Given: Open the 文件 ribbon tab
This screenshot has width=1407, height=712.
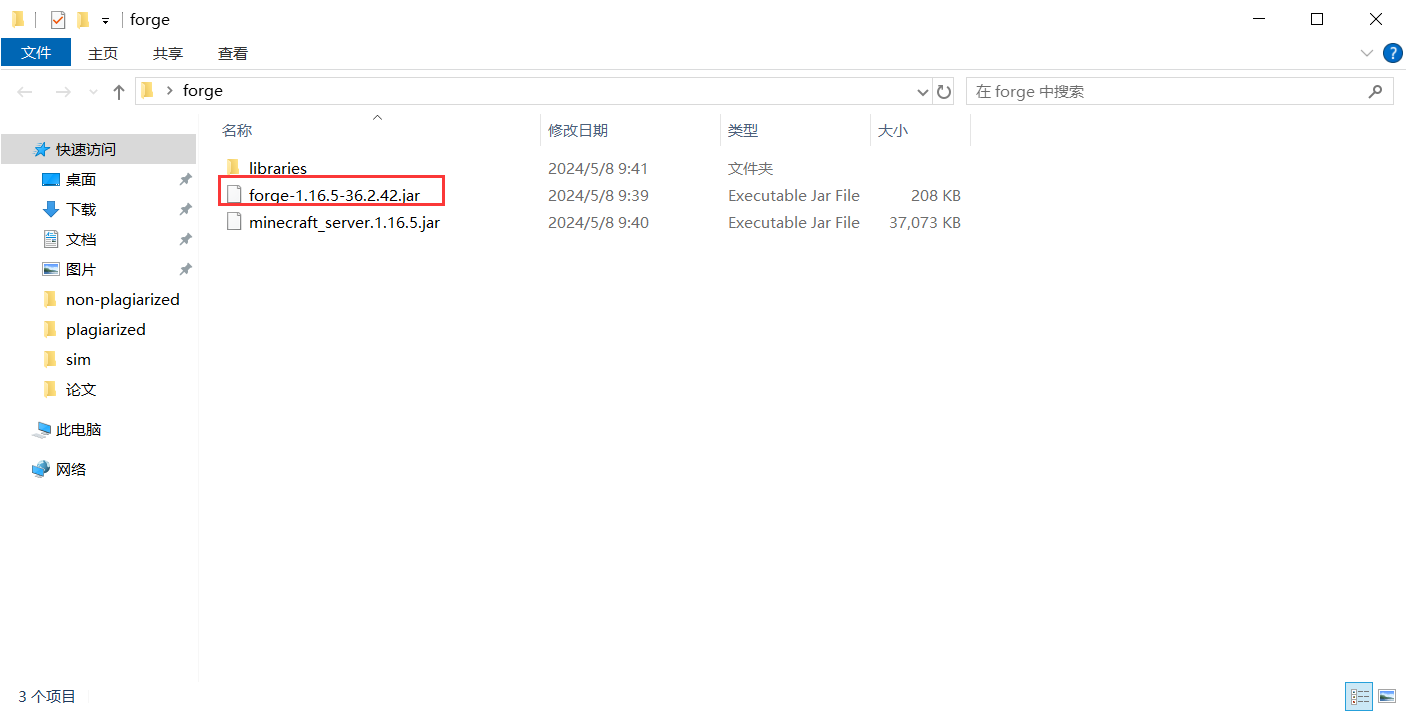Looking at the screenshot, I should pos(36,53).
